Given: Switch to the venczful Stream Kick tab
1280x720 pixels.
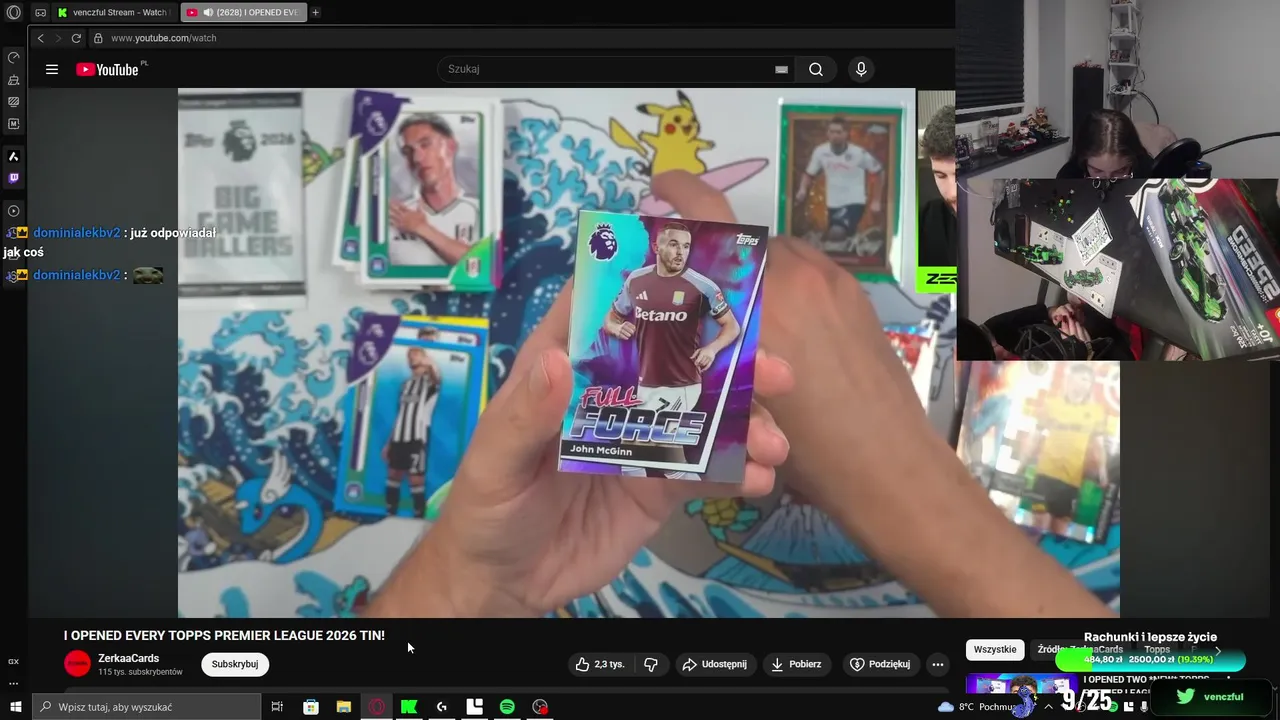Looking at the screenshot, I should pos(114,13).
